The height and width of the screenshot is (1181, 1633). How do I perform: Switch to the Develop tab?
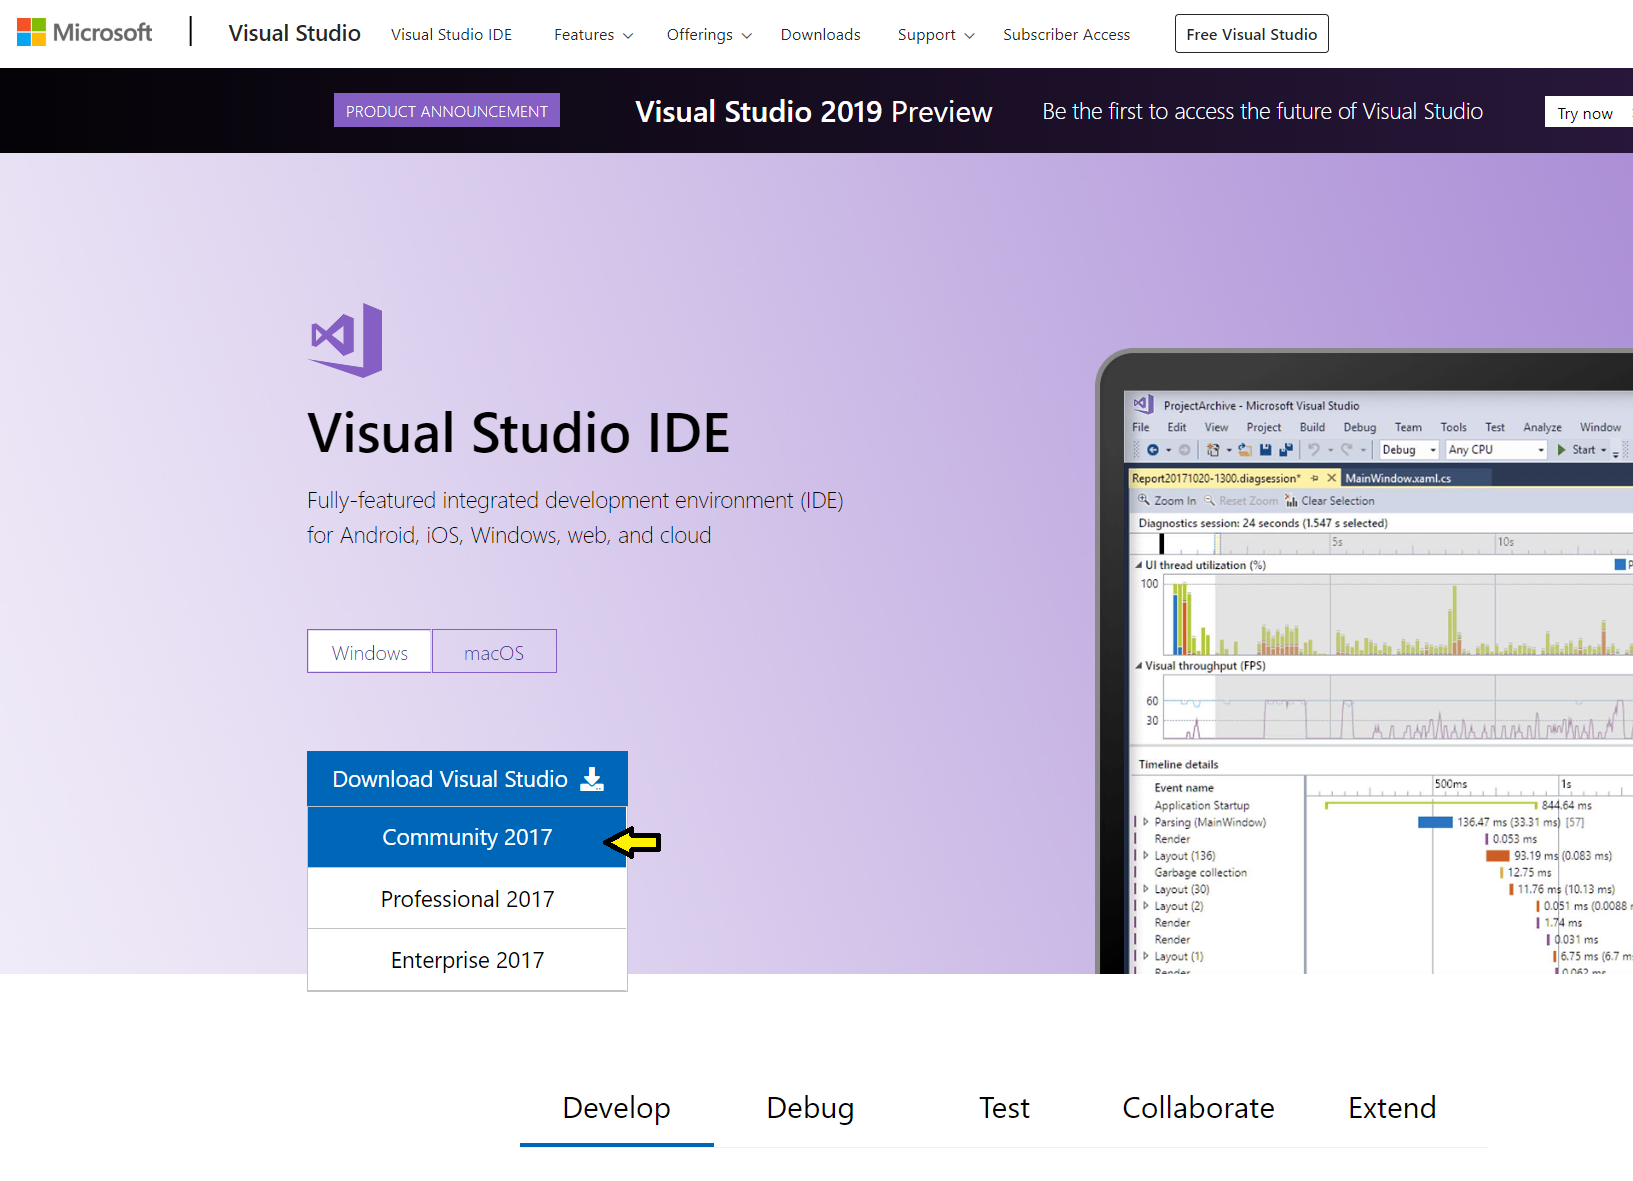(616, 1108)
